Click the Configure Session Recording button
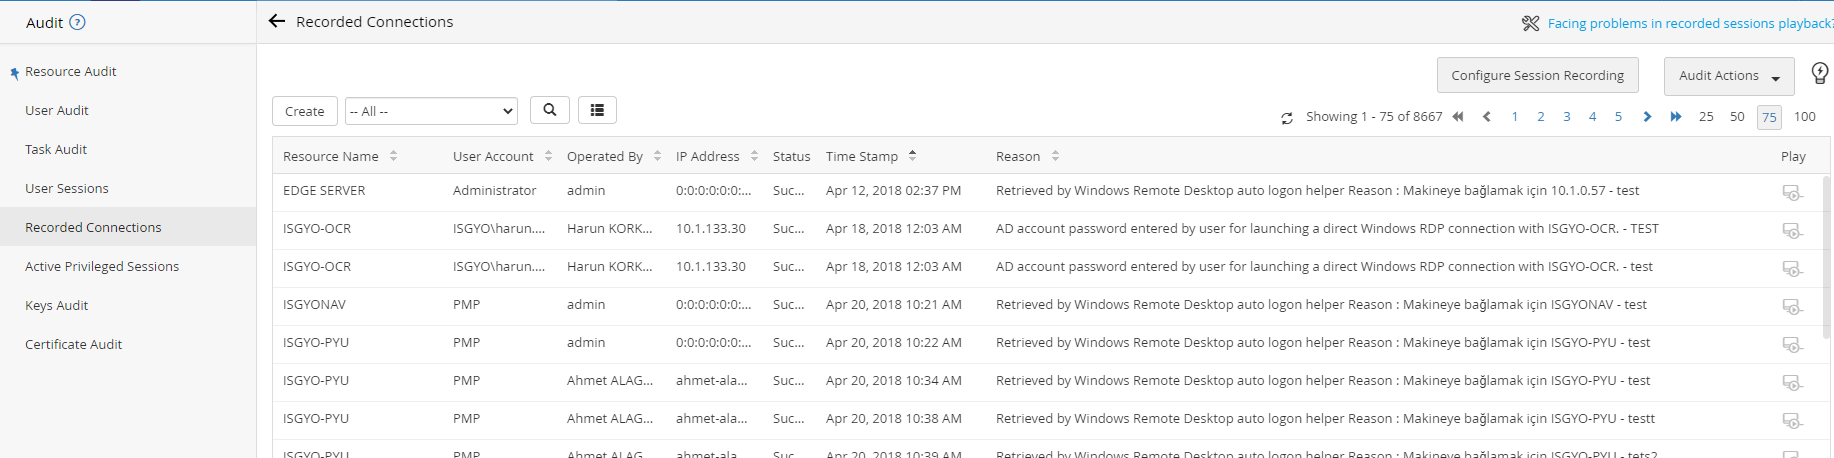This screenshot has width=1834, height=458. point(1537,76)
